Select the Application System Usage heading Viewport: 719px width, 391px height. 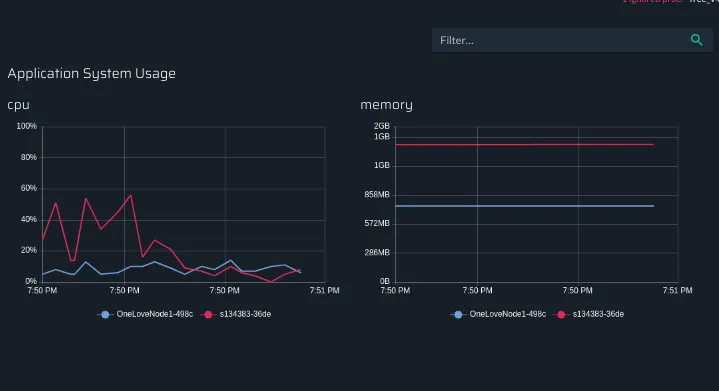click(92, 73)
